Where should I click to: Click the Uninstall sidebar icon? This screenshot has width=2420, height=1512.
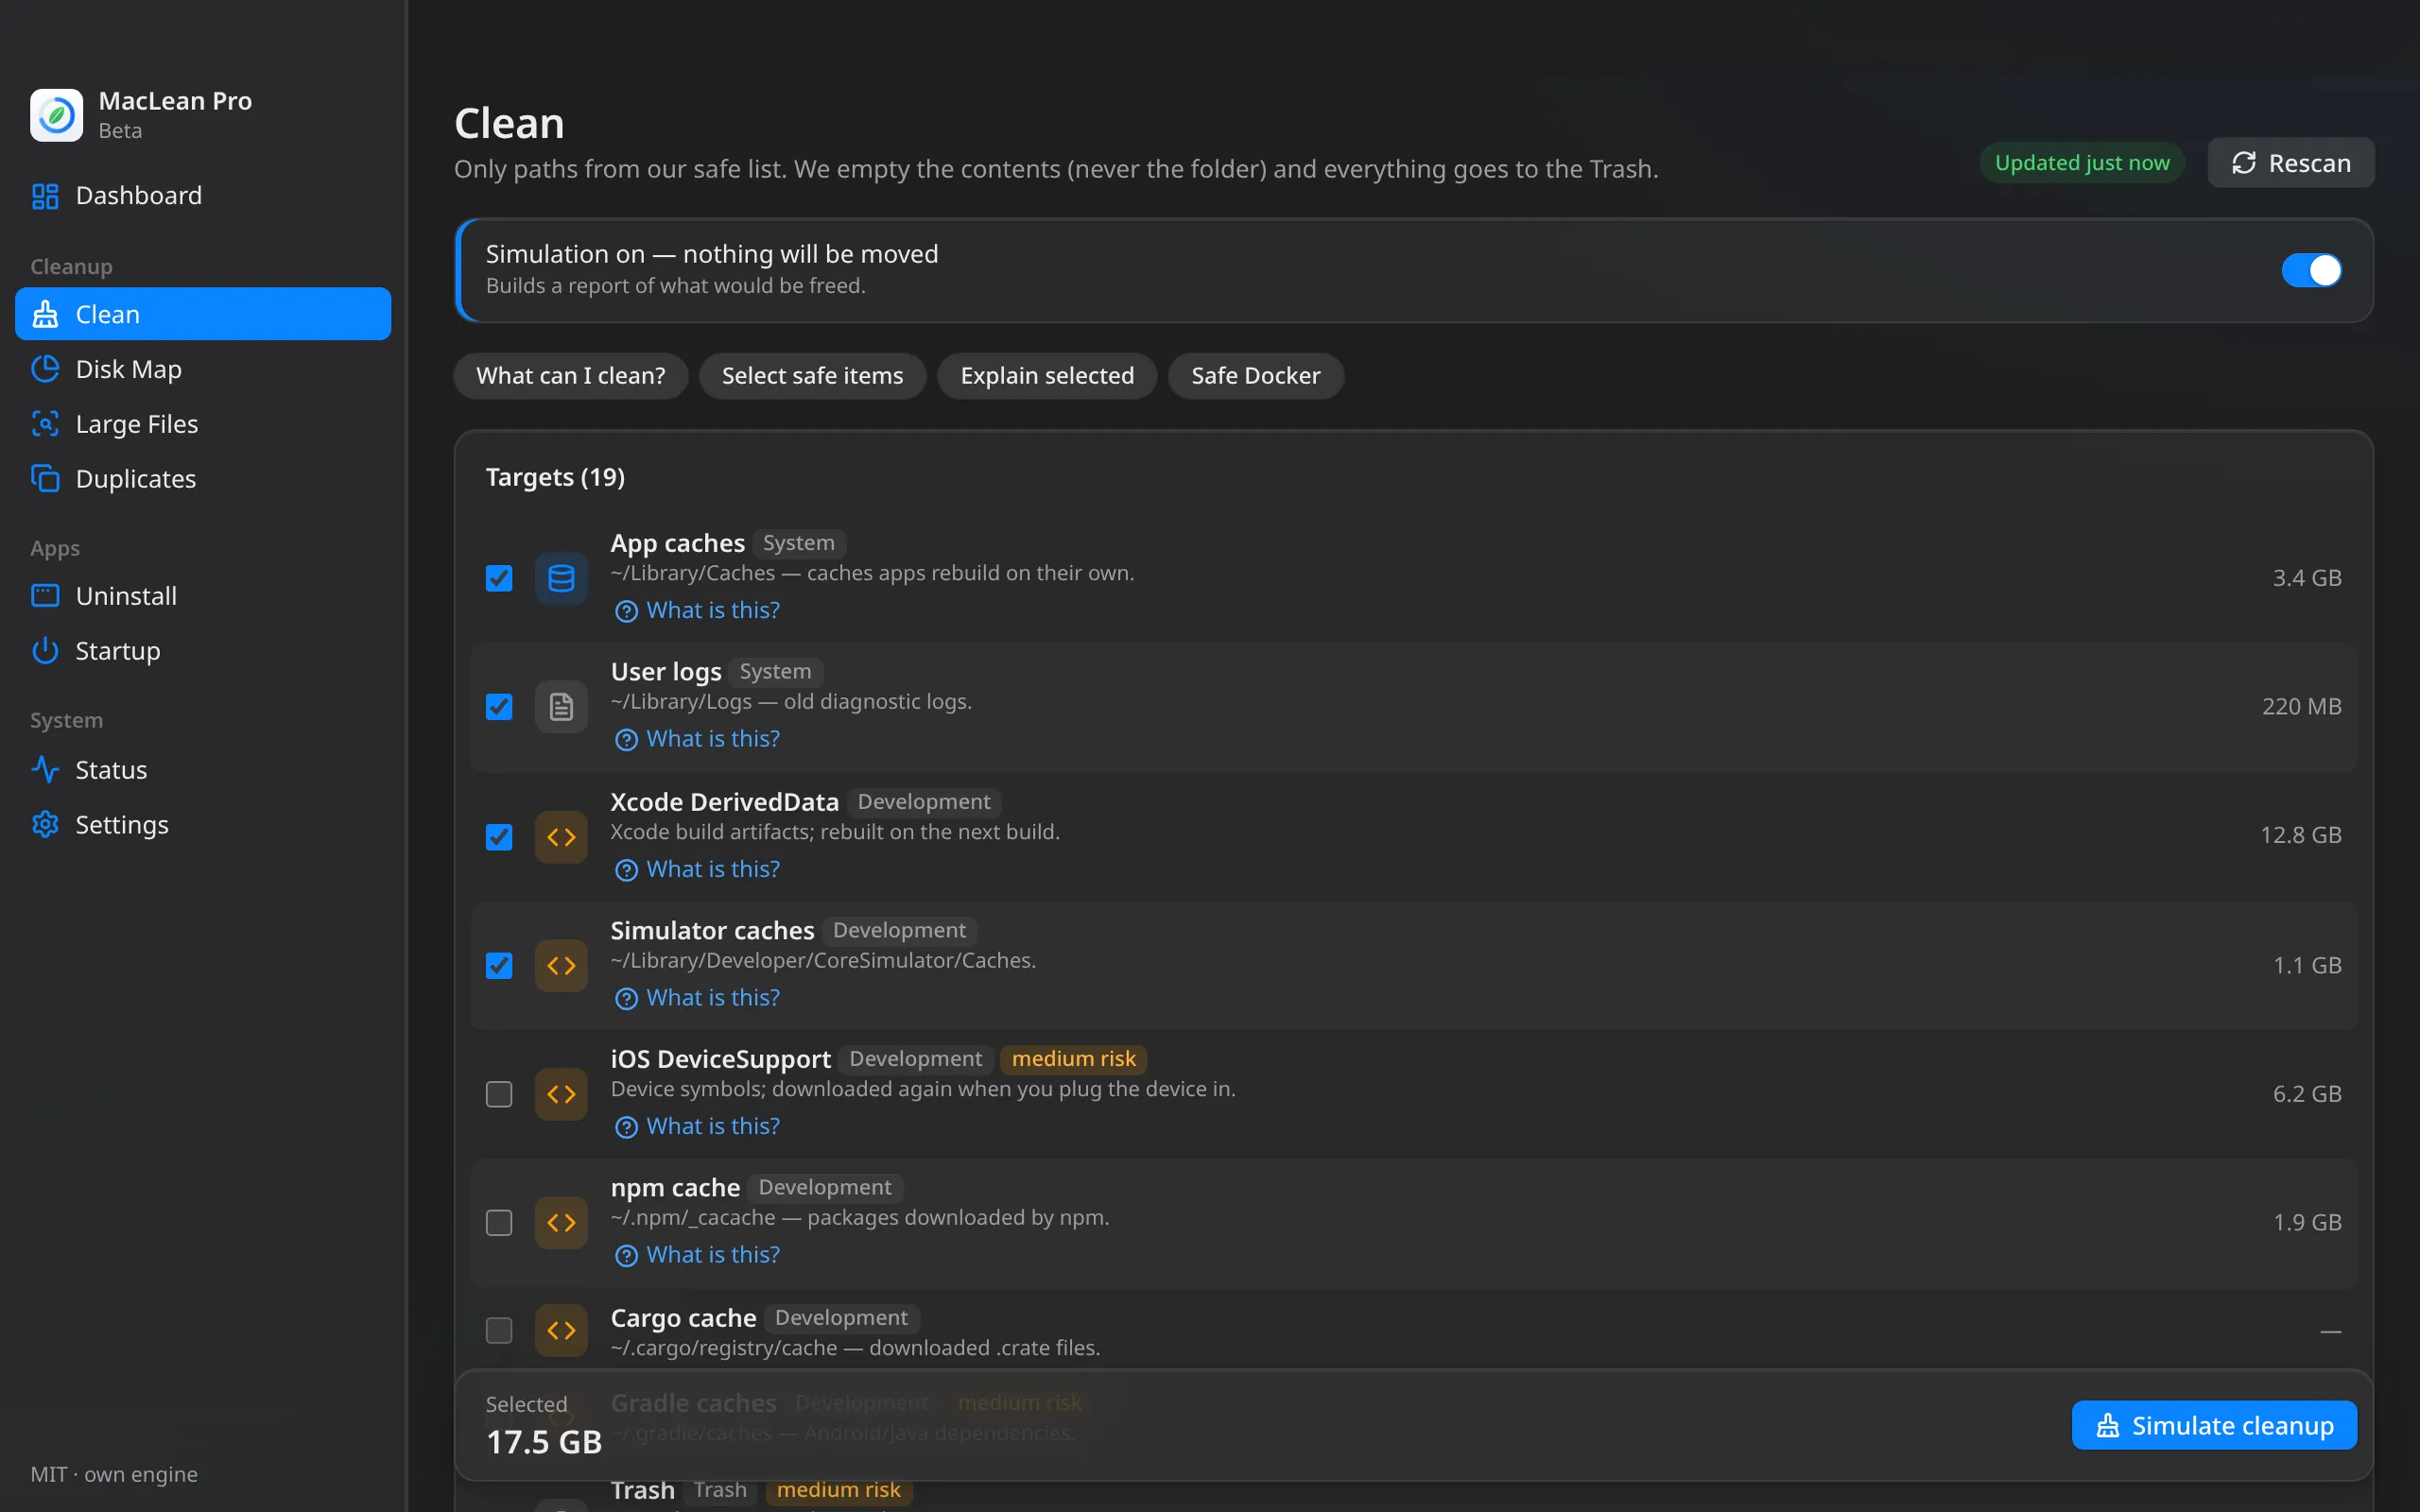tap(45, 596)
